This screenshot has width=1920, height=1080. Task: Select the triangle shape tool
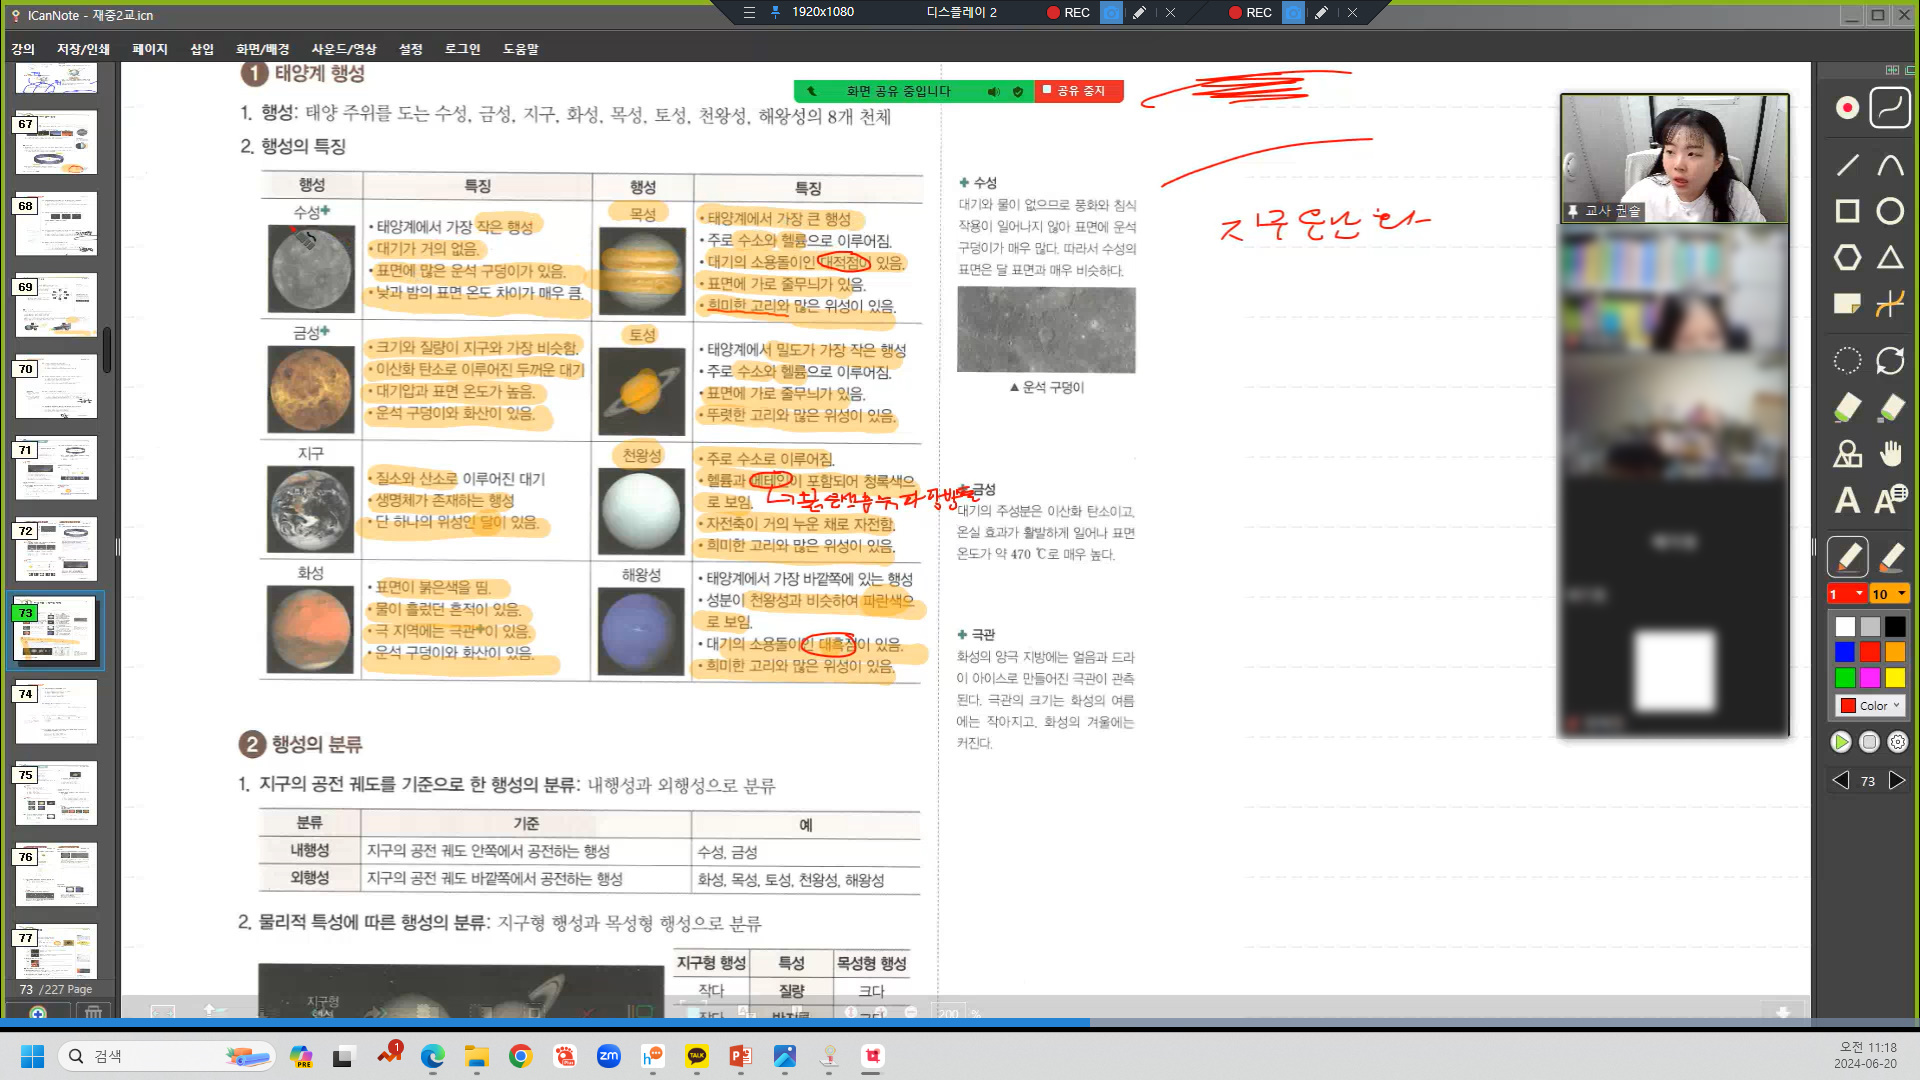(1890, 258)
